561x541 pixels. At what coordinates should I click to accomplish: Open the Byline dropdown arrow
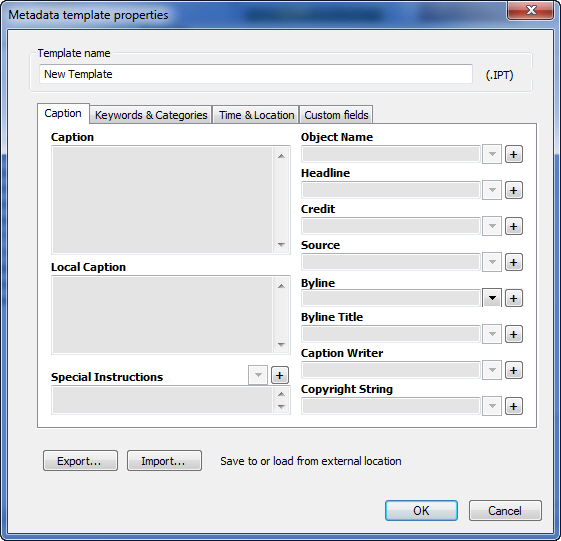click(492, 298)
